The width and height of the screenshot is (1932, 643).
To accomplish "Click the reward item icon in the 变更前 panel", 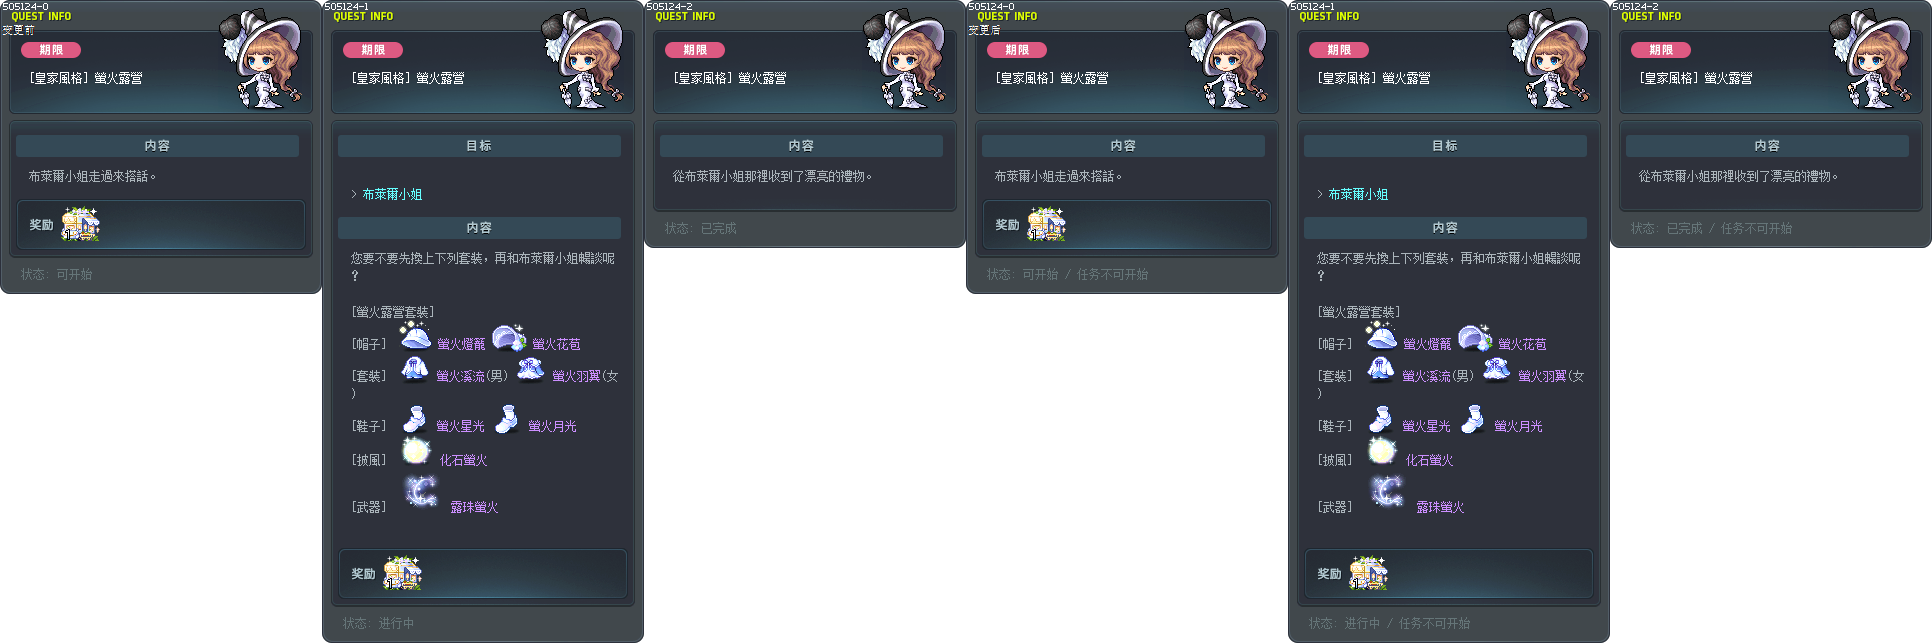I will pos(80,224).
